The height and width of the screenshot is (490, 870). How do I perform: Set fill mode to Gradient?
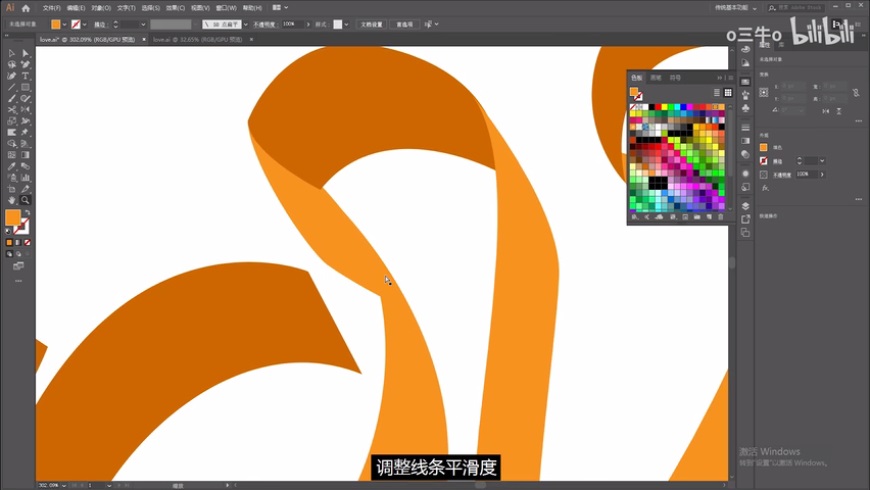pyautogui.click(x=18, y=243)
